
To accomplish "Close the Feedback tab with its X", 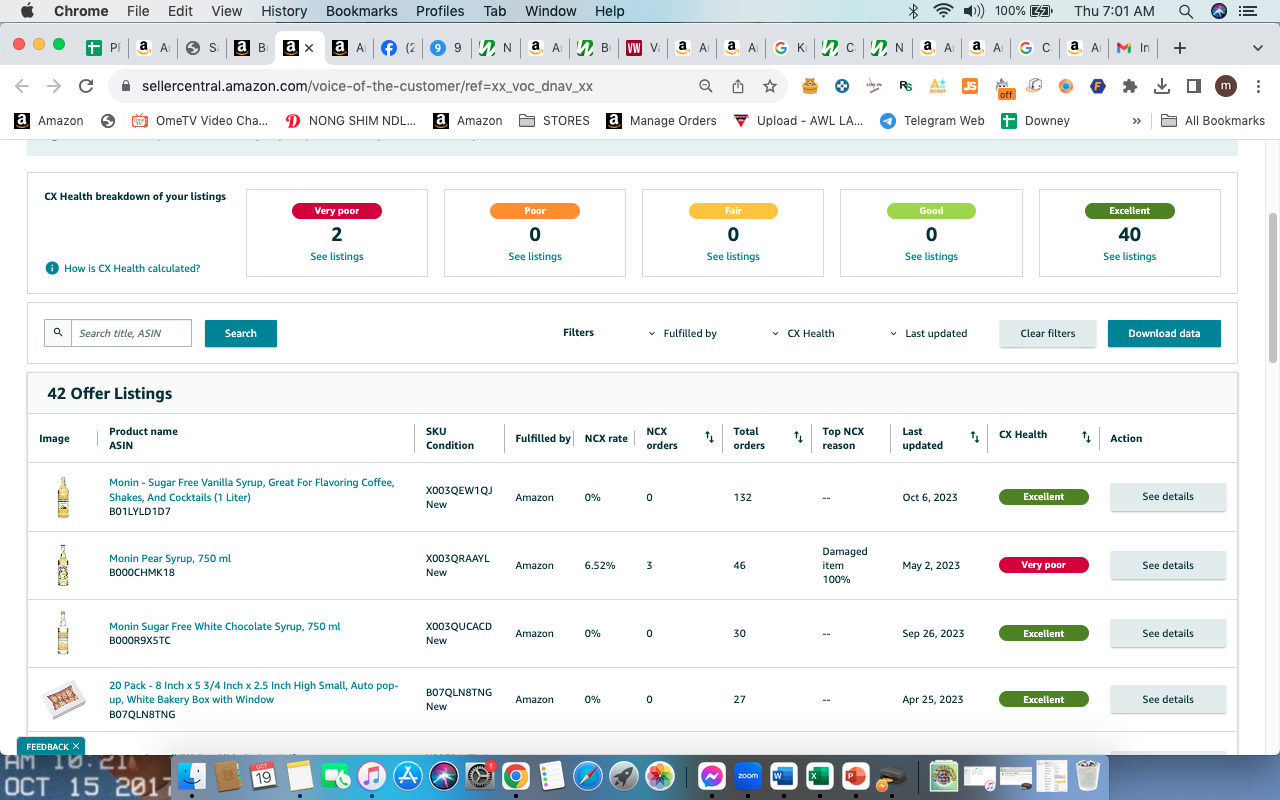I will pos(76,747).
